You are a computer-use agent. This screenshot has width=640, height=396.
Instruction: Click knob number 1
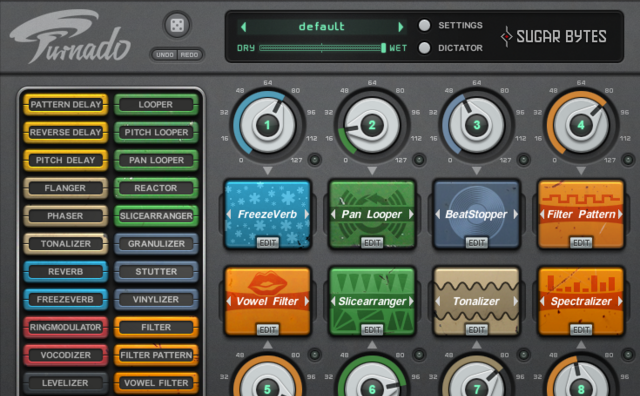pyautogui.click(x=268, y=125)
